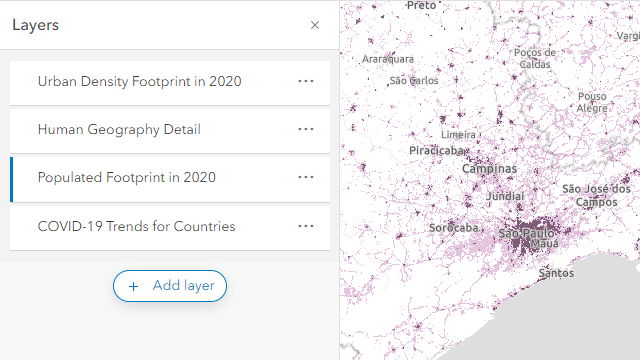Click the São Carlos label on the map
Viewport: 640px width, 360px height.
tap(414, 80)
